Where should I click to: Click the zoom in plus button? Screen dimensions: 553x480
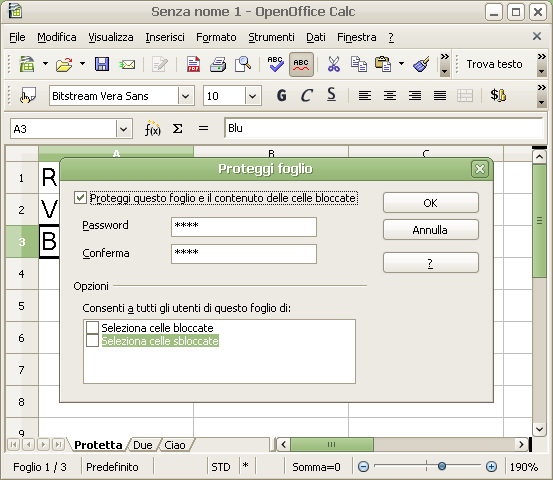click(491, 467)
